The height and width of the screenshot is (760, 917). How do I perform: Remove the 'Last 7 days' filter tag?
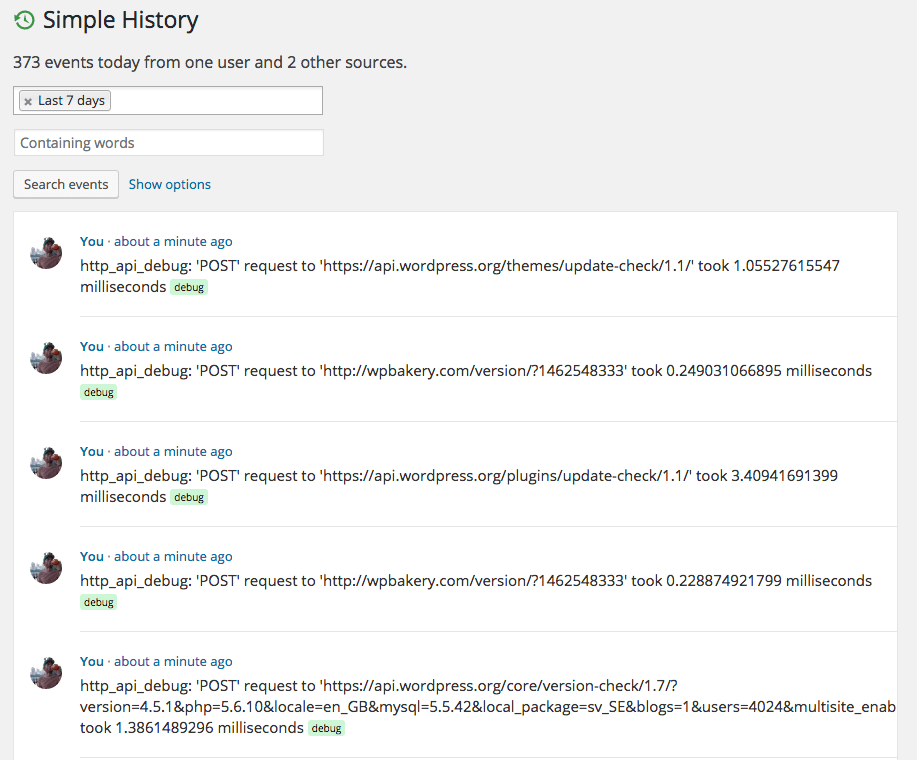pos(28,101)
